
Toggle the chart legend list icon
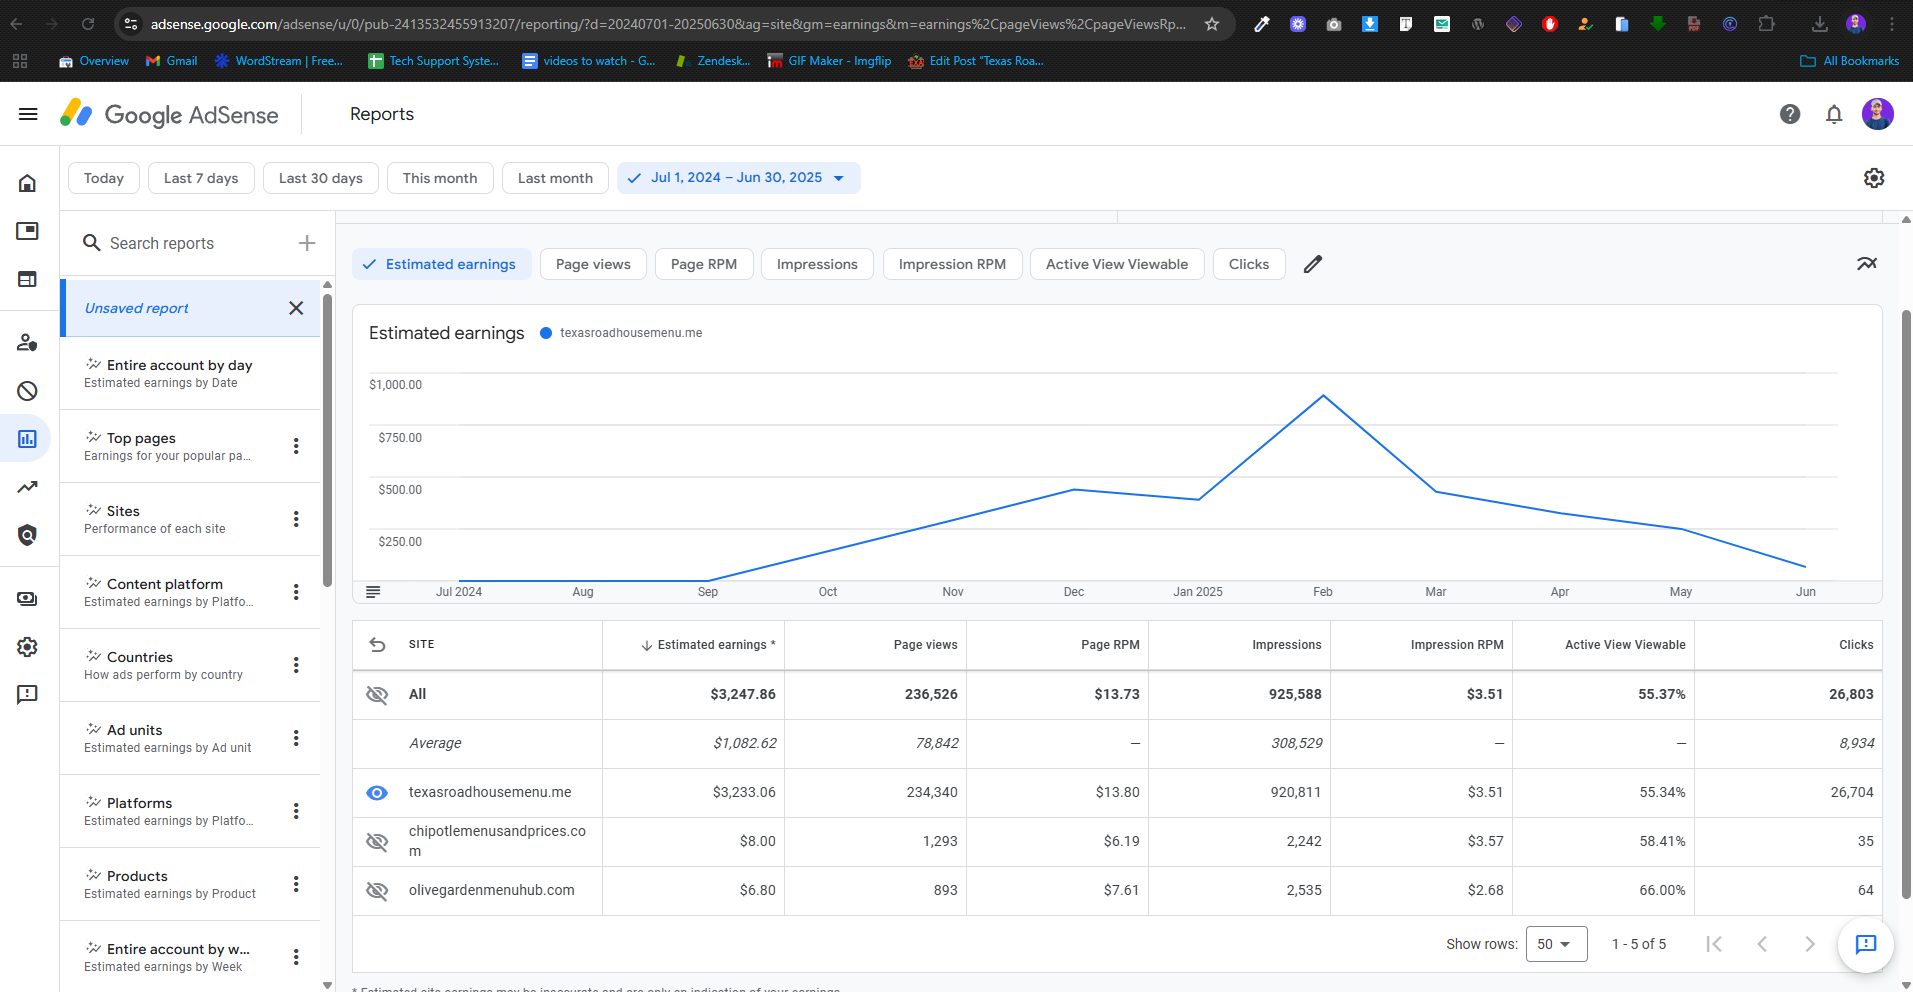(373, 592)
